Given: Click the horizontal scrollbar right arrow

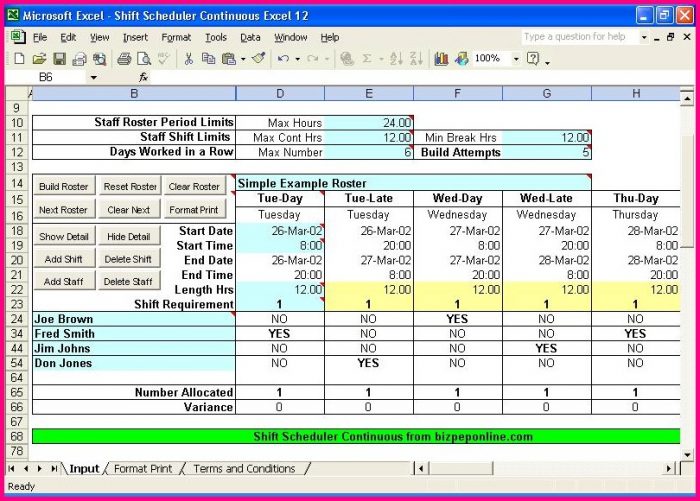Looking at the screenshot, I should point(668,468).
